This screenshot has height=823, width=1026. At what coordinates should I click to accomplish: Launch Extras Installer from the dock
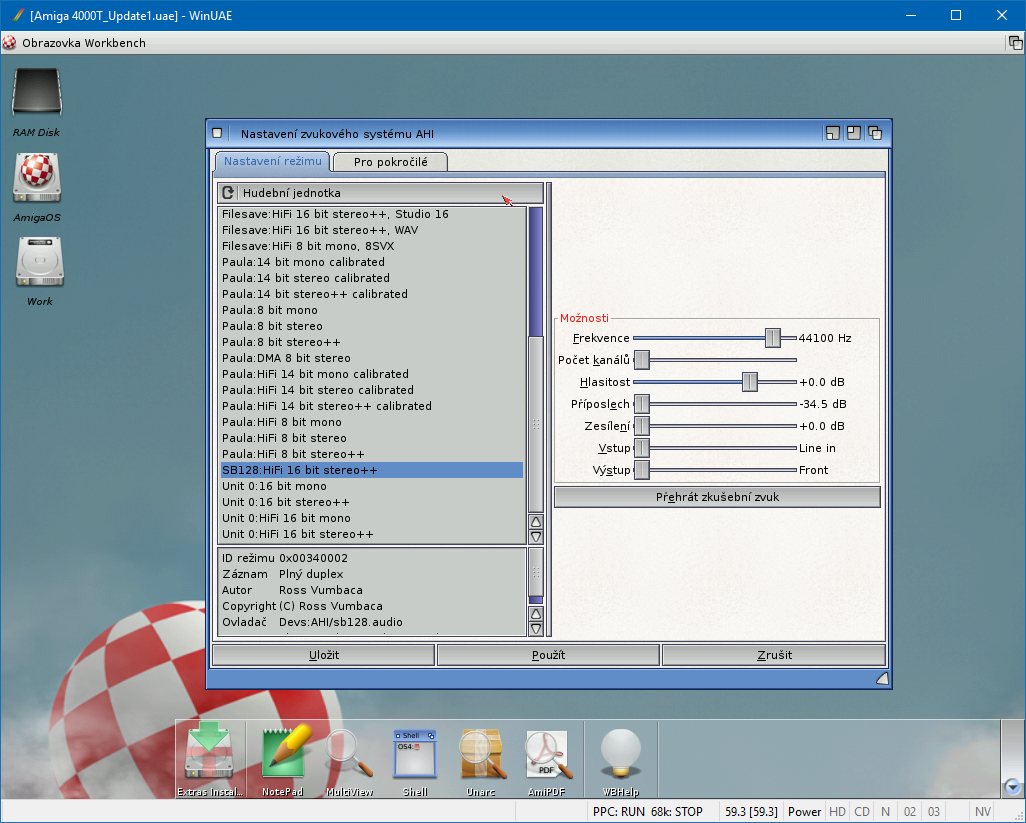208,754
